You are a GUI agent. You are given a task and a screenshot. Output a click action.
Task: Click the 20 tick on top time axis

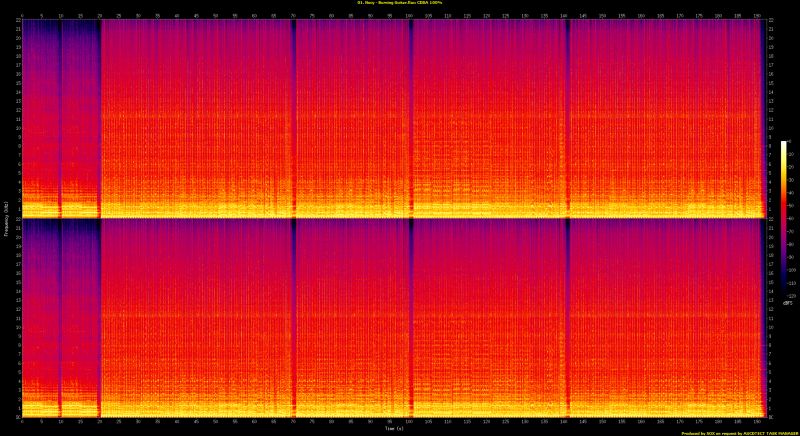point(99,15)
